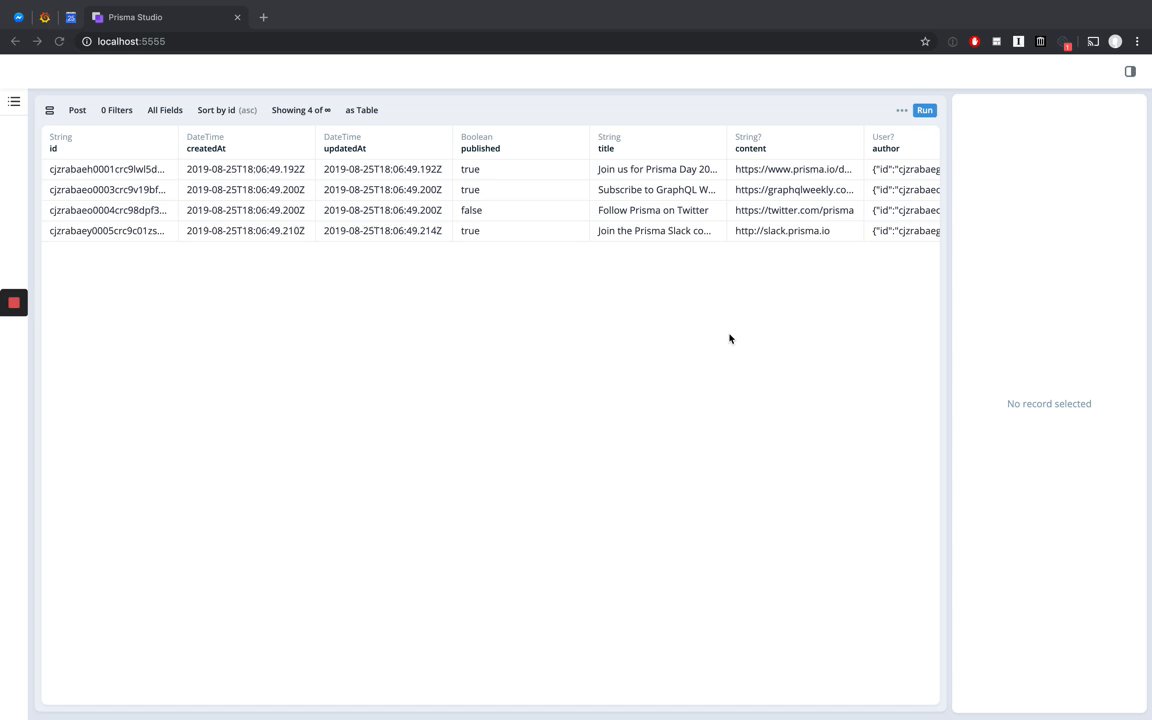
Task: Open the Post model selector
Action: click(x=77, y=110)
